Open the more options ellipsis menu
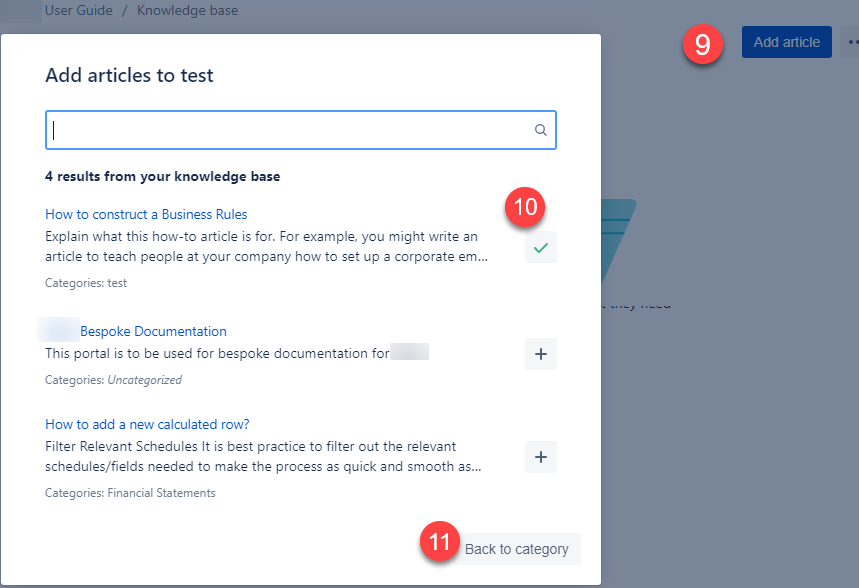This screenshot has width=859, height=588. [x=852, y=42]
